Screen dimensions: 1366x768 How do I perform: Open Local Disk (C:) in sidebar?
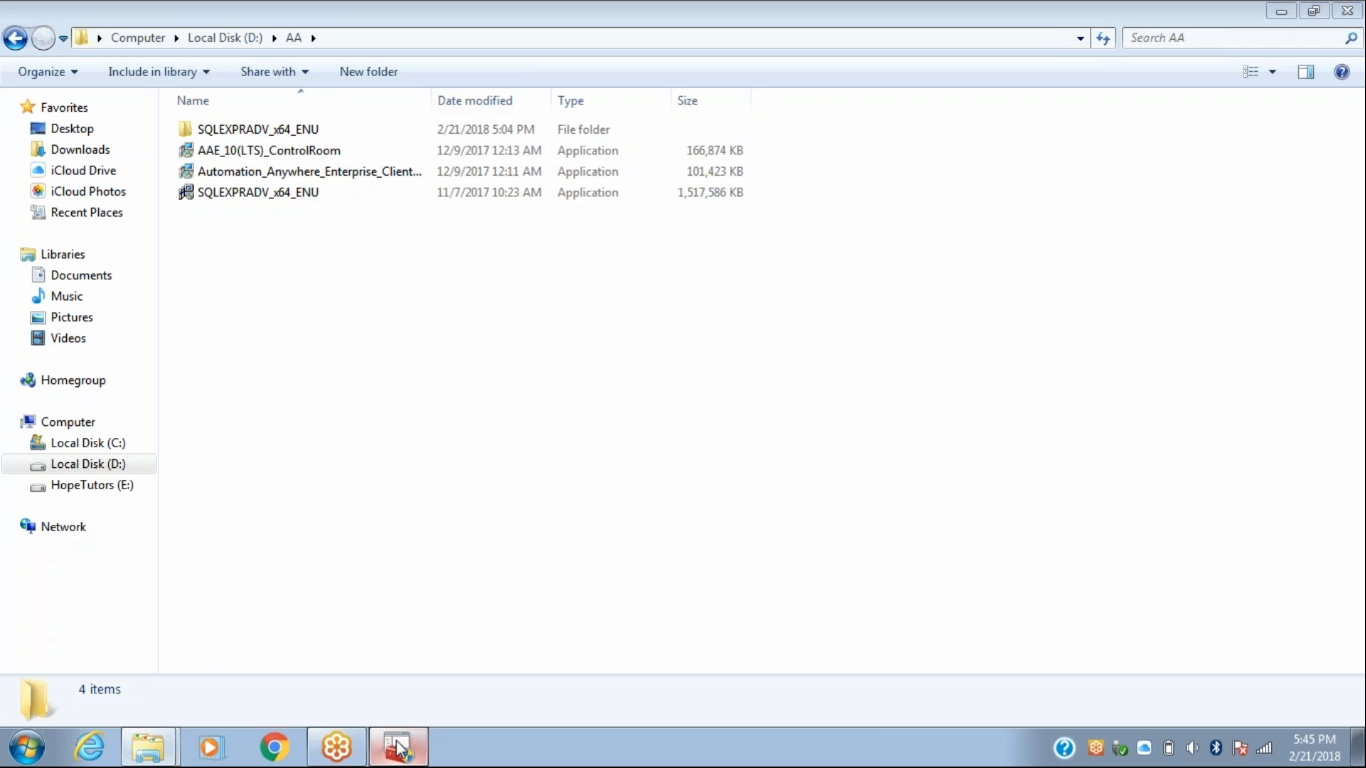click(x=88, y=444)
